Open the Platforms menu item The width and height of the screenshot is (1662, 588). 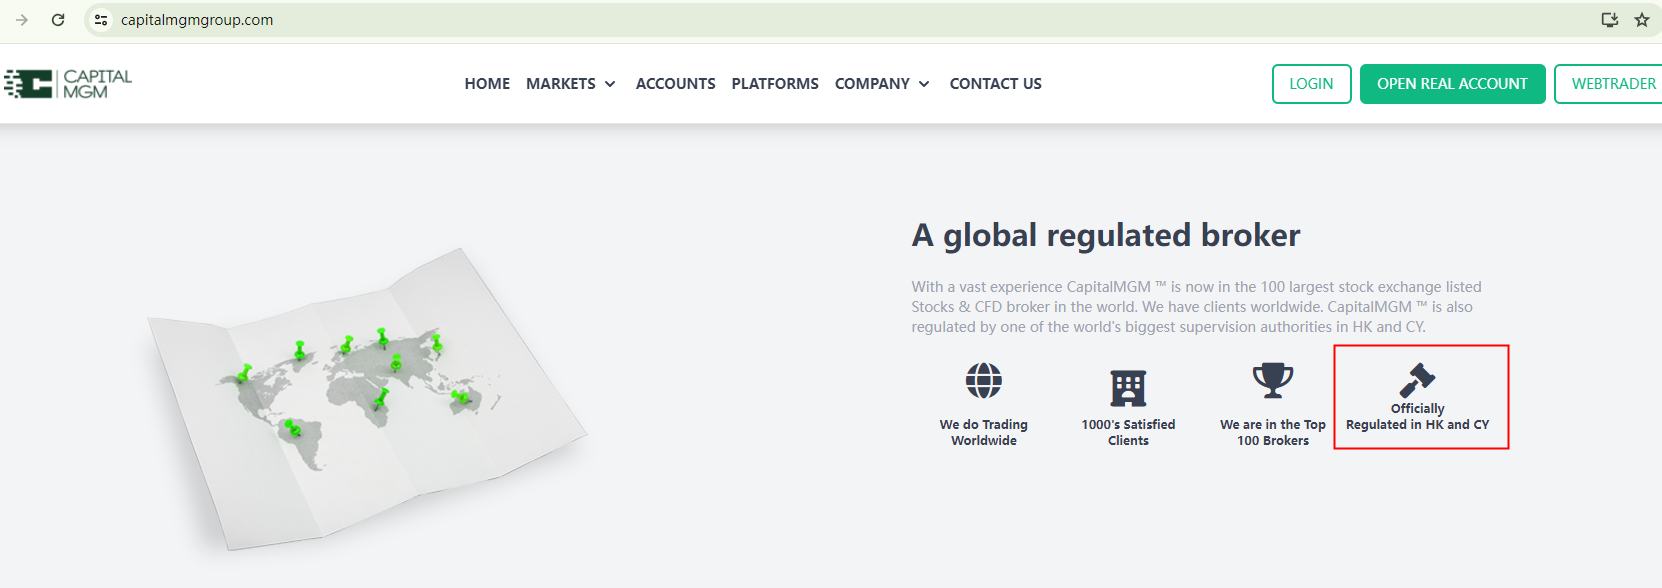click(x=775, y=84)
